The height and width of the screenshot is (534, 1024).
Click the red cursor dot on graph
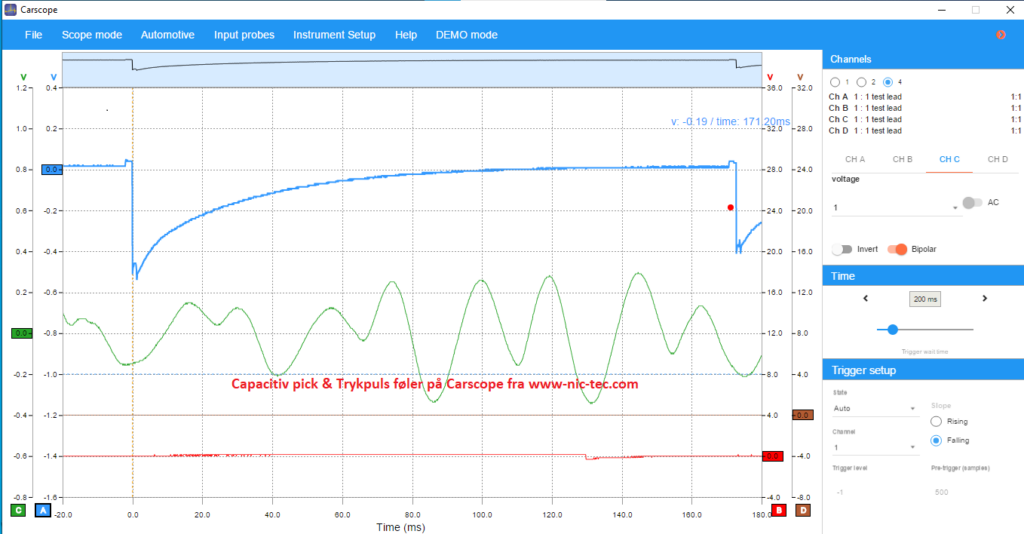pos(731,208)
